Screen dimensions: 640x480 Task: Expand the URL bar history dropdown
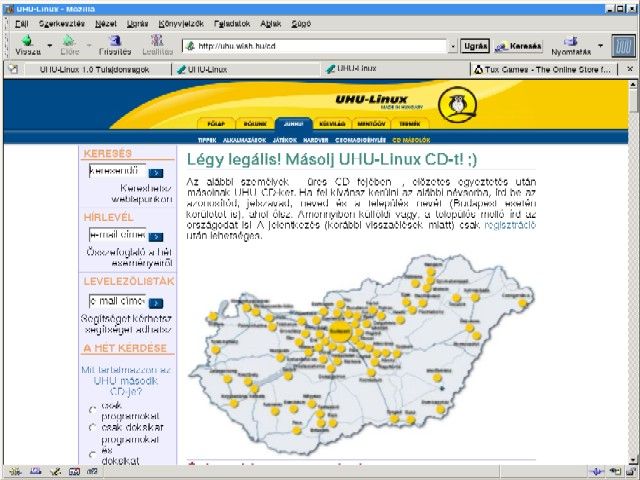click(x=453, y=47)
